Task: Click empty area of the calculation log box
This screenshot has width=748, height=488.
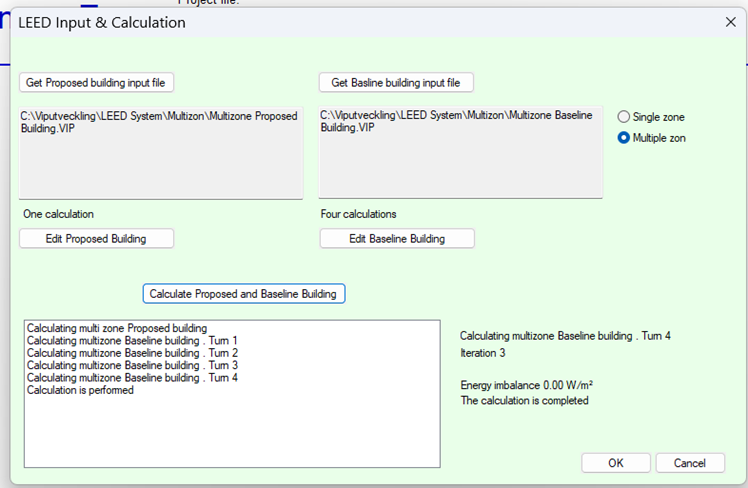Action: [x=230, y=432]
